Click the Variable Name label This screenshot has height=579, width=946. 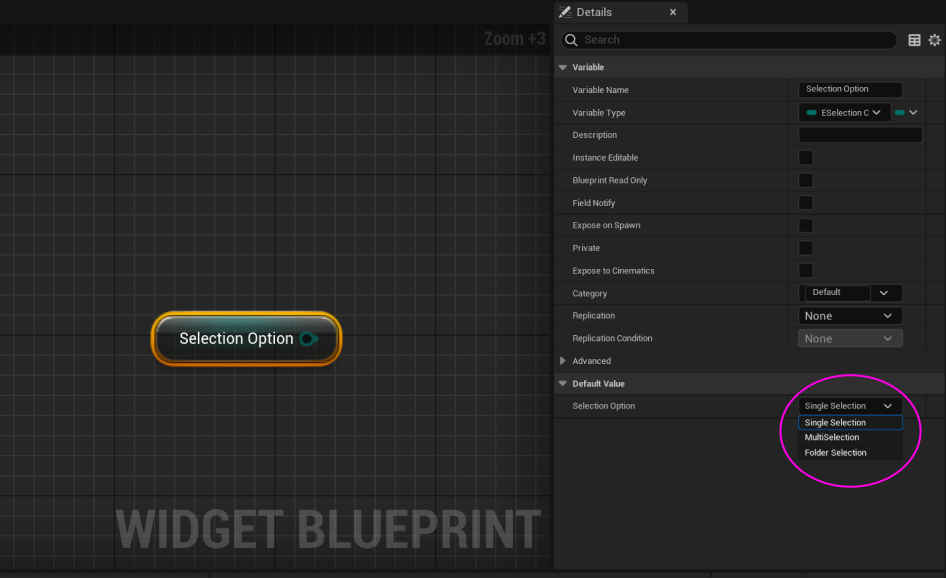pyautogui.click(x=600, y=90)
